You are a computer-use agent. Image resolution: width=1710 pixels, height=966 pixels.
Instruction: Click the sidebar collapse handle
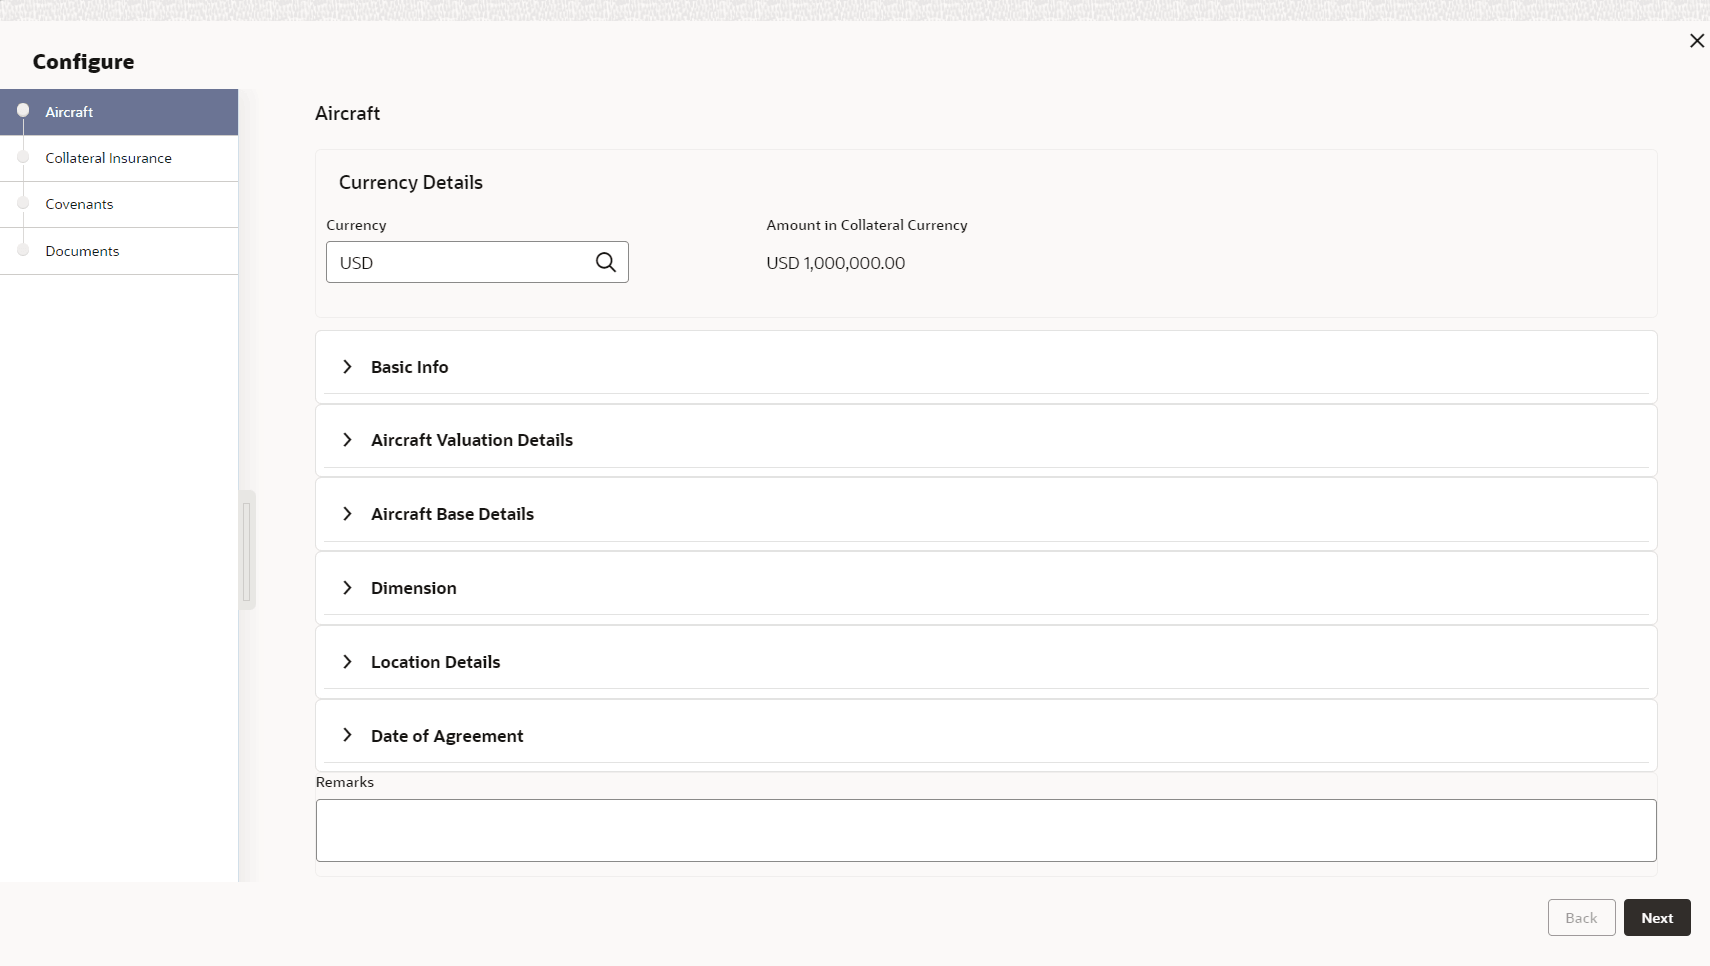click(247, 550)
